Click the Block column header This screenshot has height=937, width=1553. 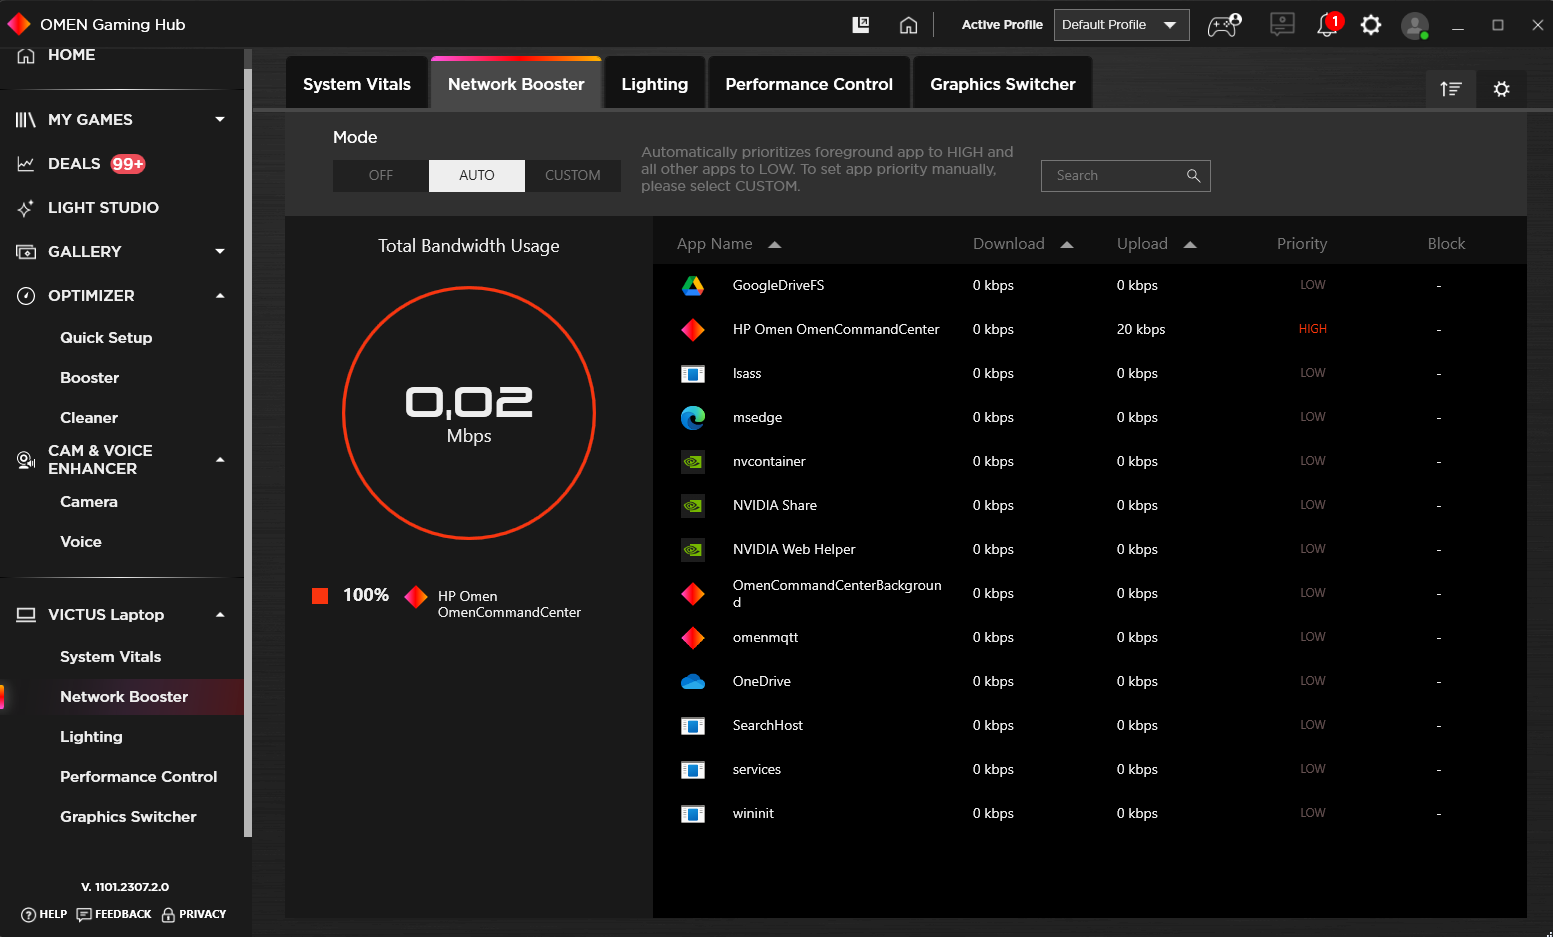click(1446, 244)
